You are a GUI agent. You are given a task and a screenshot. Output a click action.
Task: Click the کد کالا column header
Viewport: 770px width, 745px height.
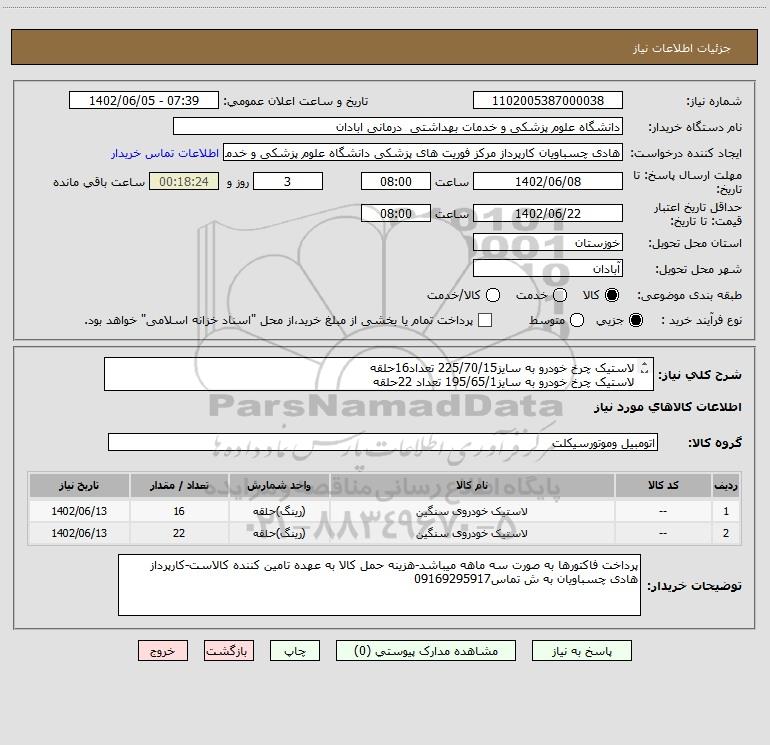(663, 485)
